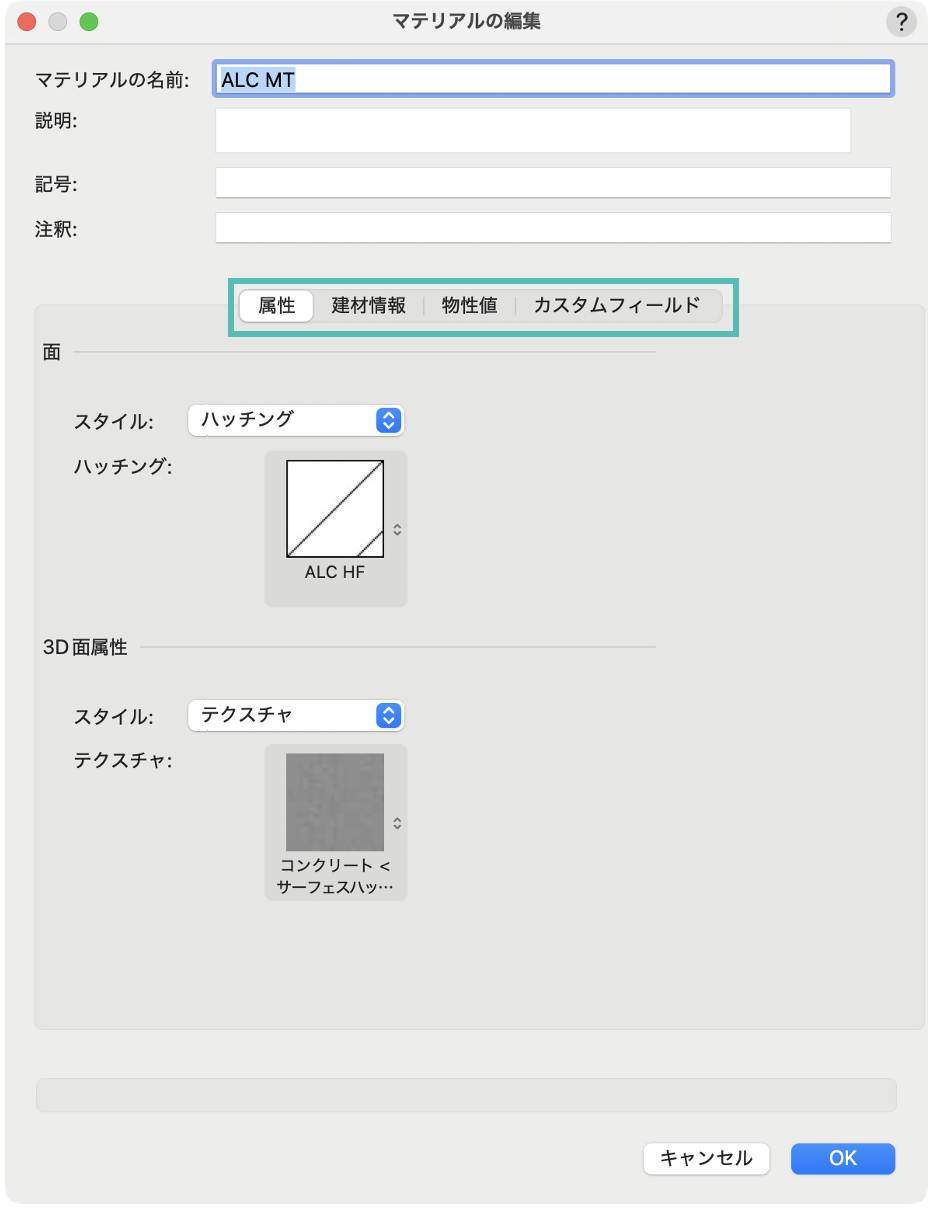Select the カスタムフィールド tab

pyautogui.click(x=616, y=306)
